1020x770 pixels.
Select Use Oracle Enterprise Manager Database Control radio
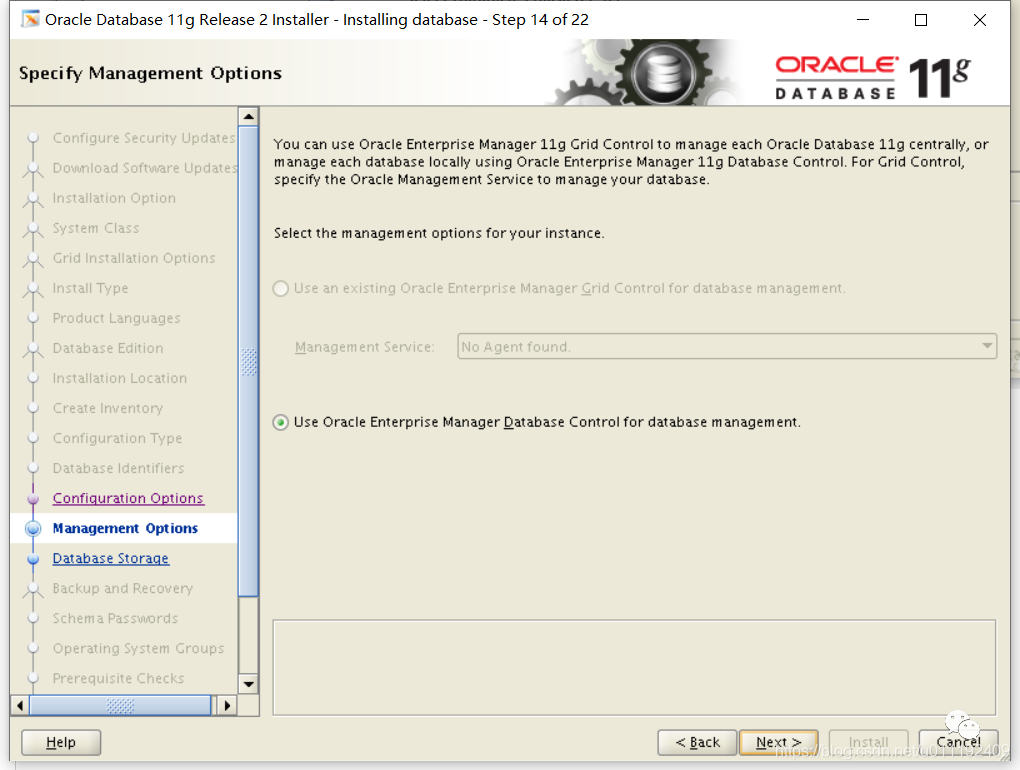280,423
